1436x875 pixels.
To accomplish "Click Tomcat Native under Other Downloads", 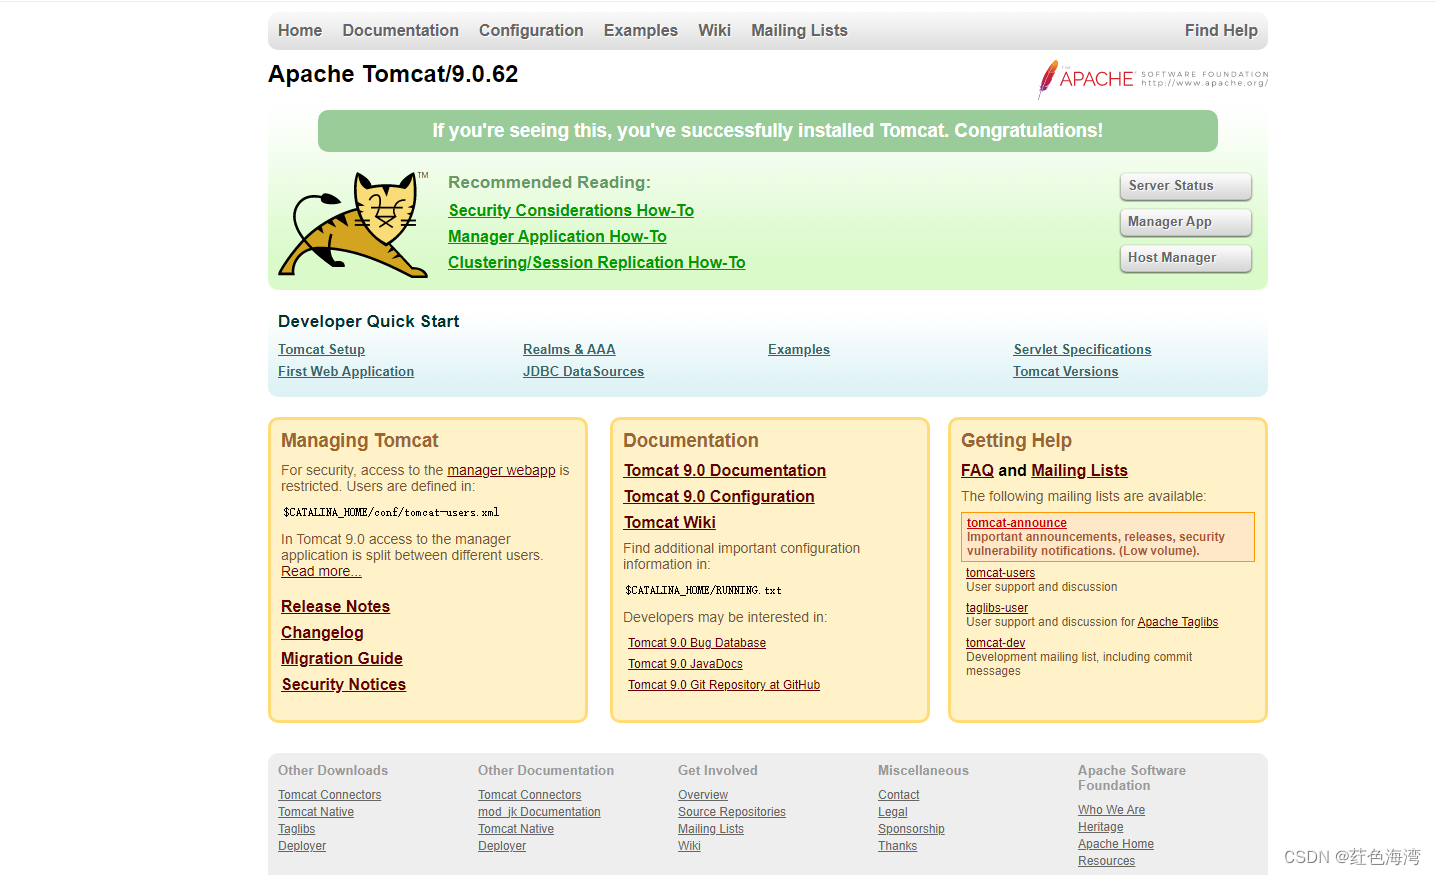I will 316,812.
